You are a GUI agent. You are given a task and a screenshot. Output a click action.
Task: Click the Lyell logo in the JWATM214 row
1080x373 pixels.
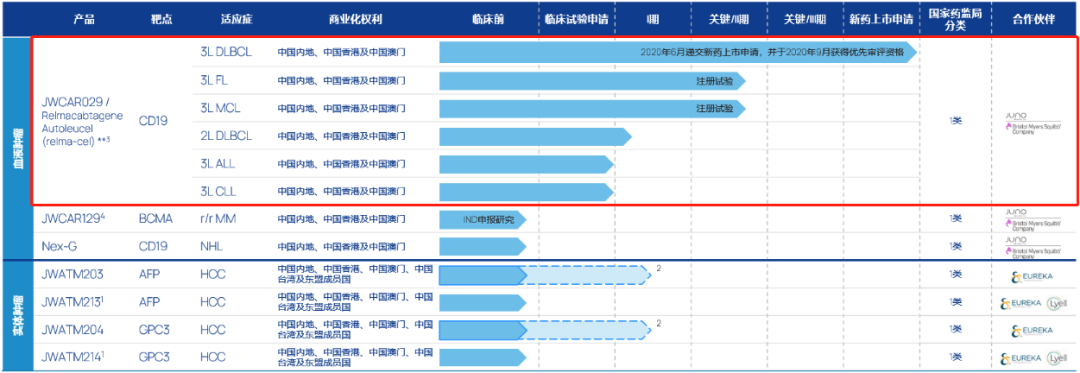tap(1056, 358)
